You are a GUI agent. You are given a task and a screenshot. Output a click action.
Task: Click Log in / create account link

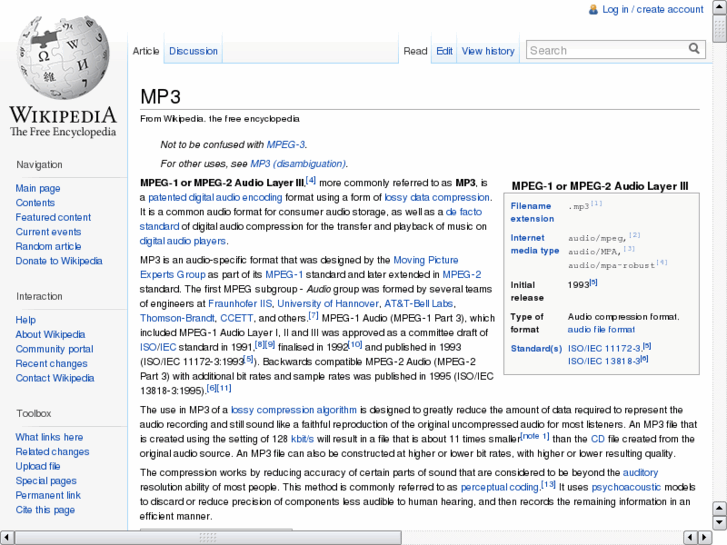tap(653, 9)
